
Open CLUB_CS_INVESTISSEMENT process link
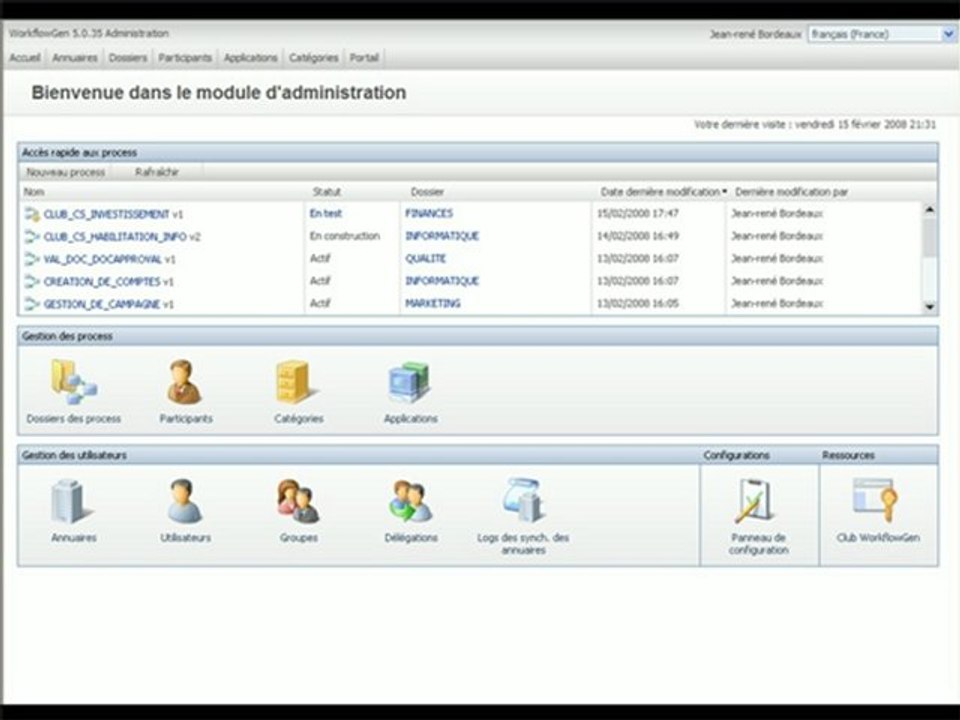coord(107,214)
